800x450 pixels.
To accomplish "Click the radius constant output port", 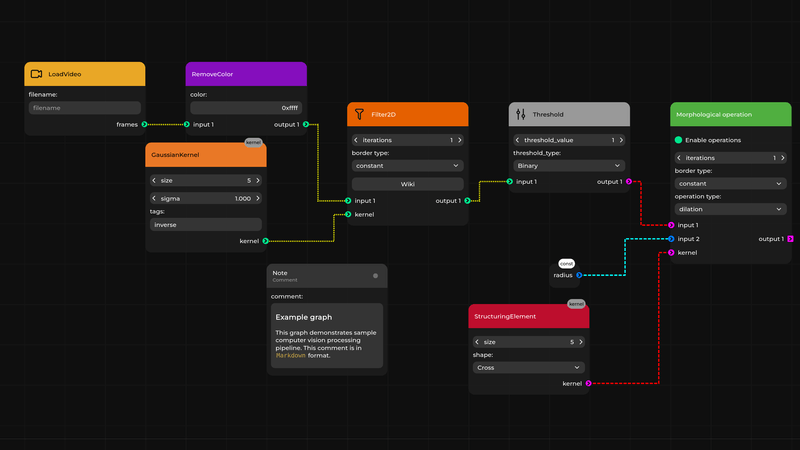I will click(579, 274).
